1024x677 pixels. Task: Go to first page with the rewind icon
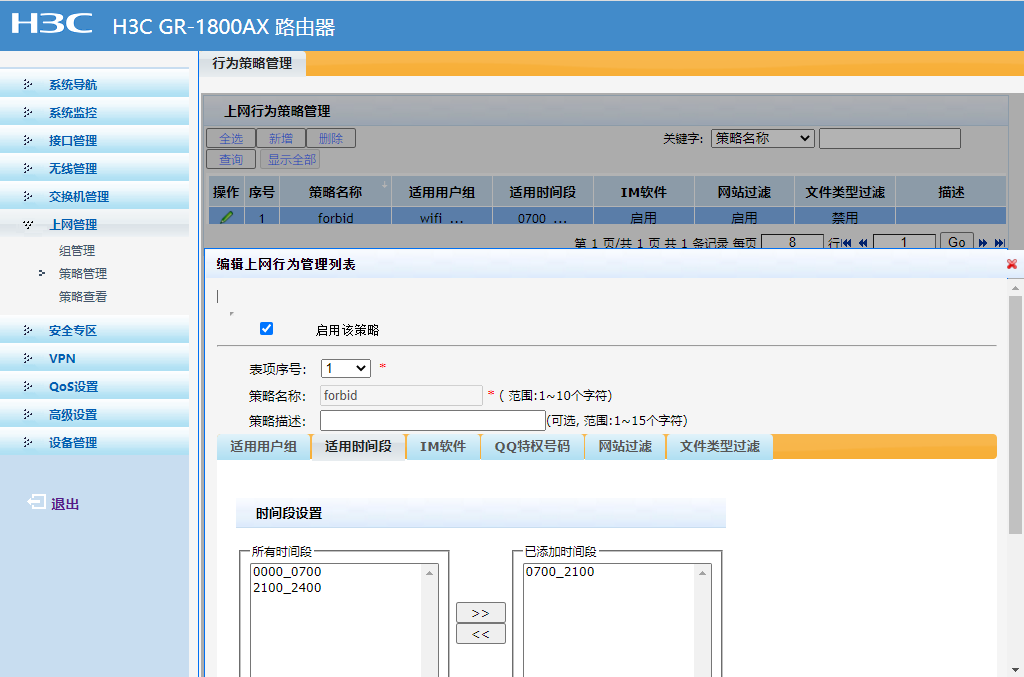click(x=847, y=243)
